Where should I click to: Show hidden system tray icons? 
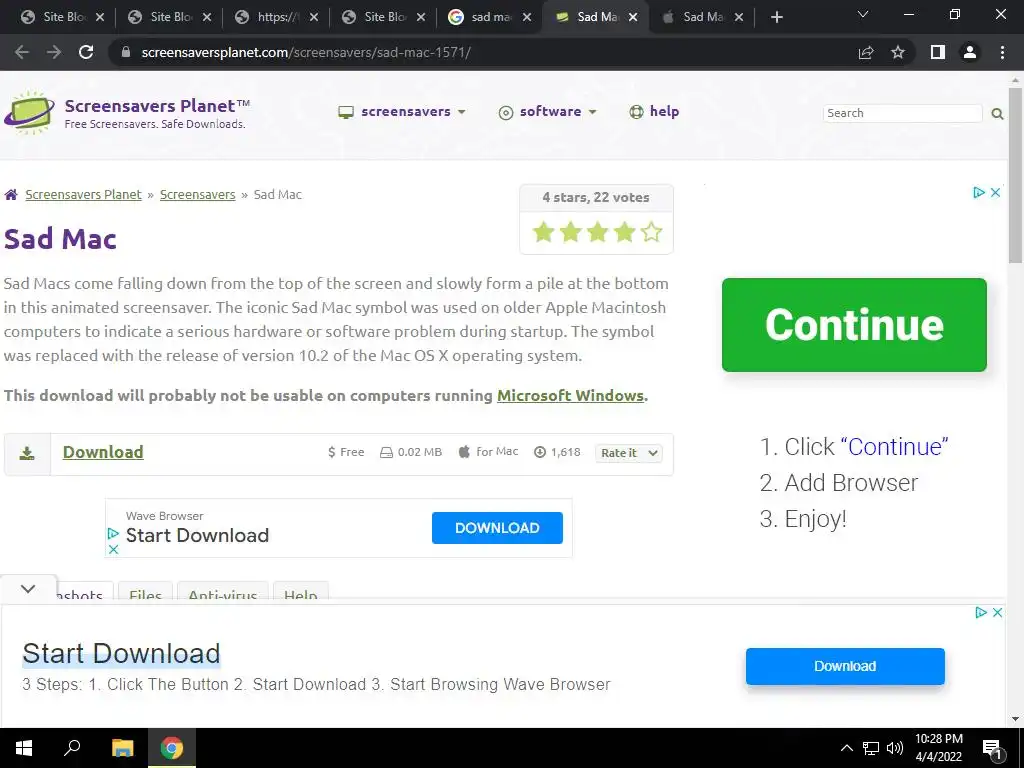point(846,748)
